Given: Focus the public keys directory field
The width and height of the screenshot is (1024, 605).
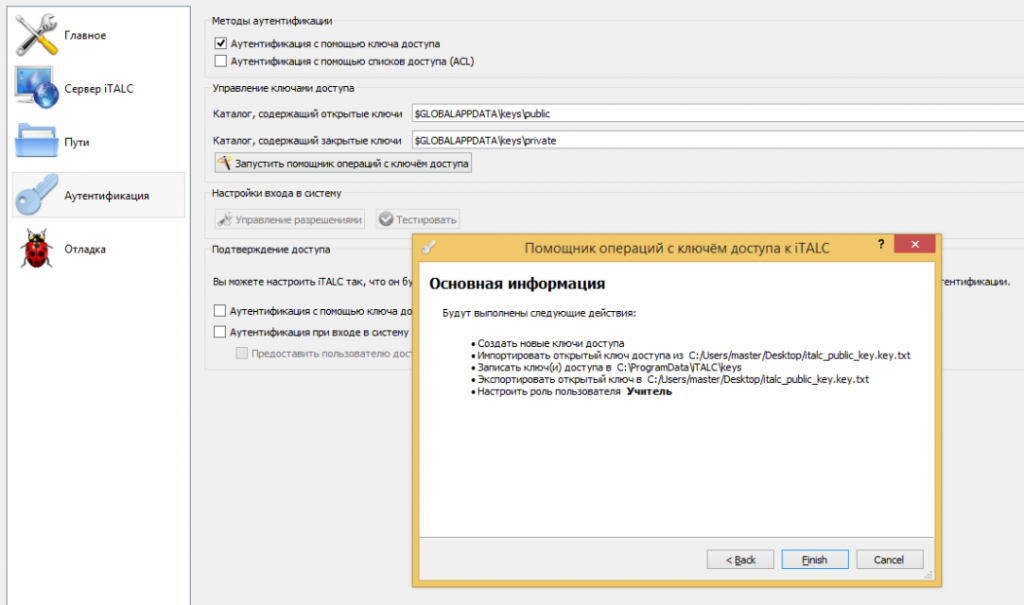Looking at the screenshot, I should point(718,114).
